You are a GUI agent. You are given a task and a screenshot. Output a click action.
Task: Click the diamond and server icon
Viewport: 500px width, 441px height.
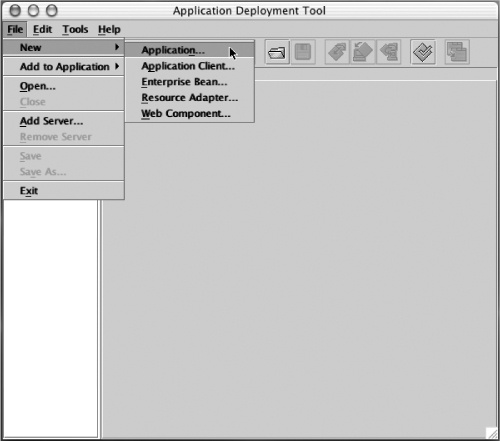click(389, 52)
